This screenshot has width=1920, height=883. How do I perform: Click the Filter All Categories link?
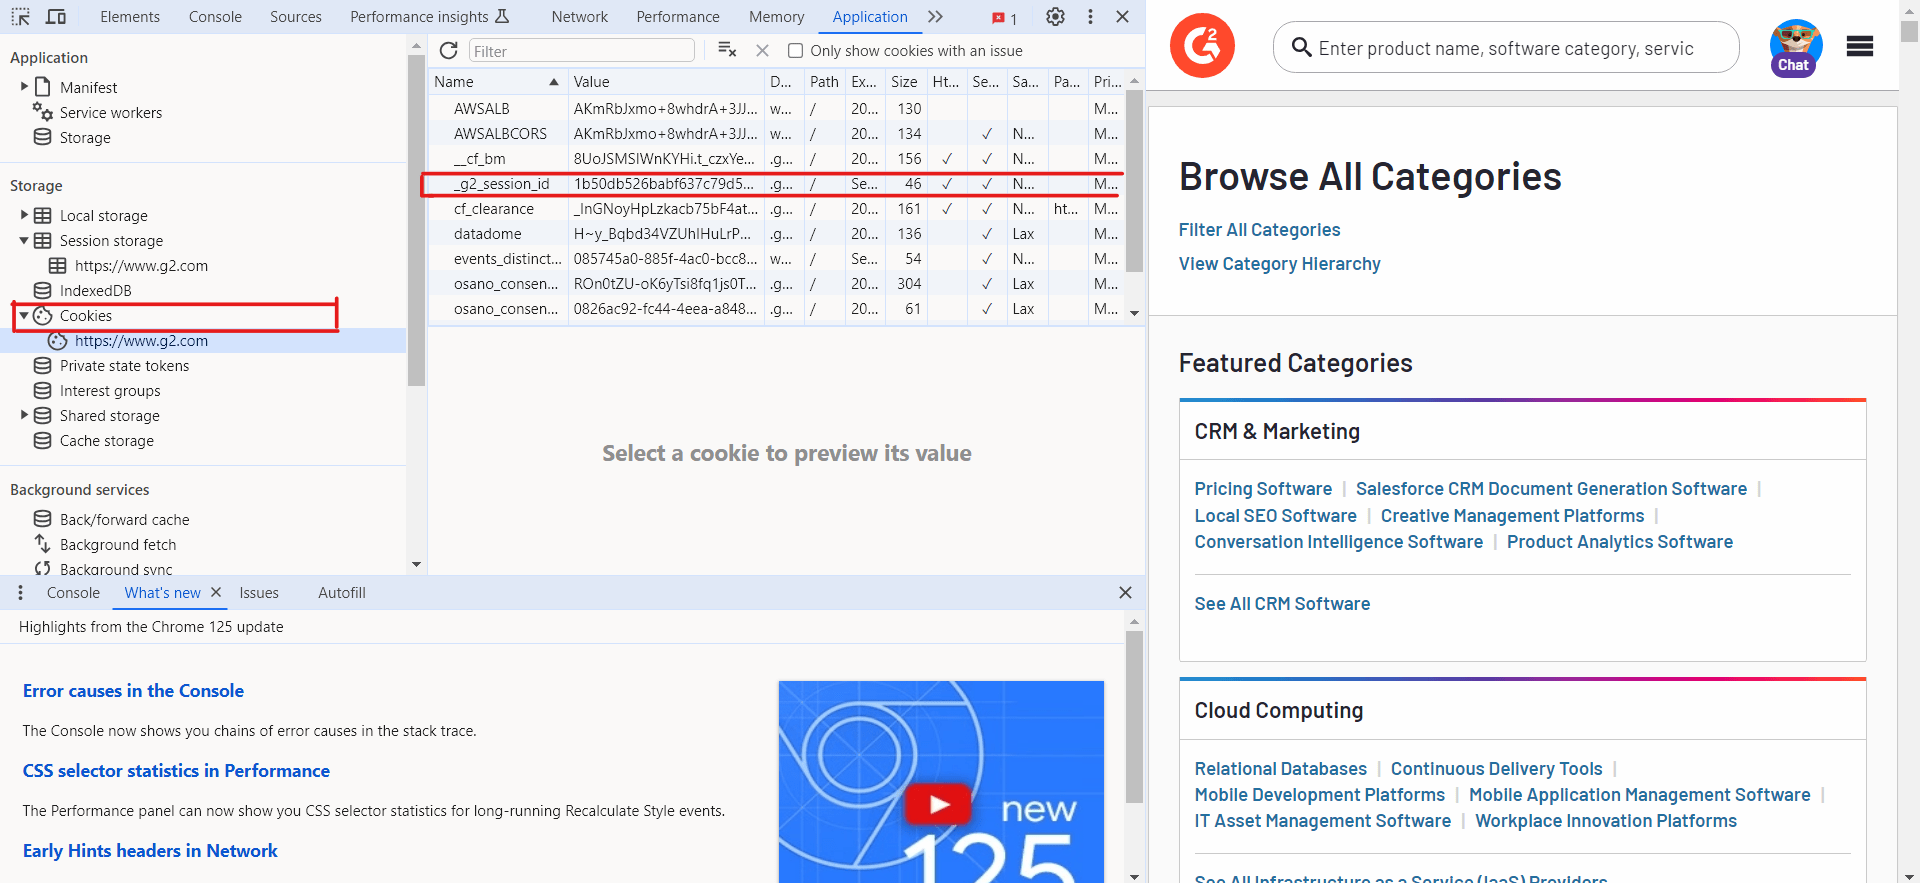(x=1259, y=230)
